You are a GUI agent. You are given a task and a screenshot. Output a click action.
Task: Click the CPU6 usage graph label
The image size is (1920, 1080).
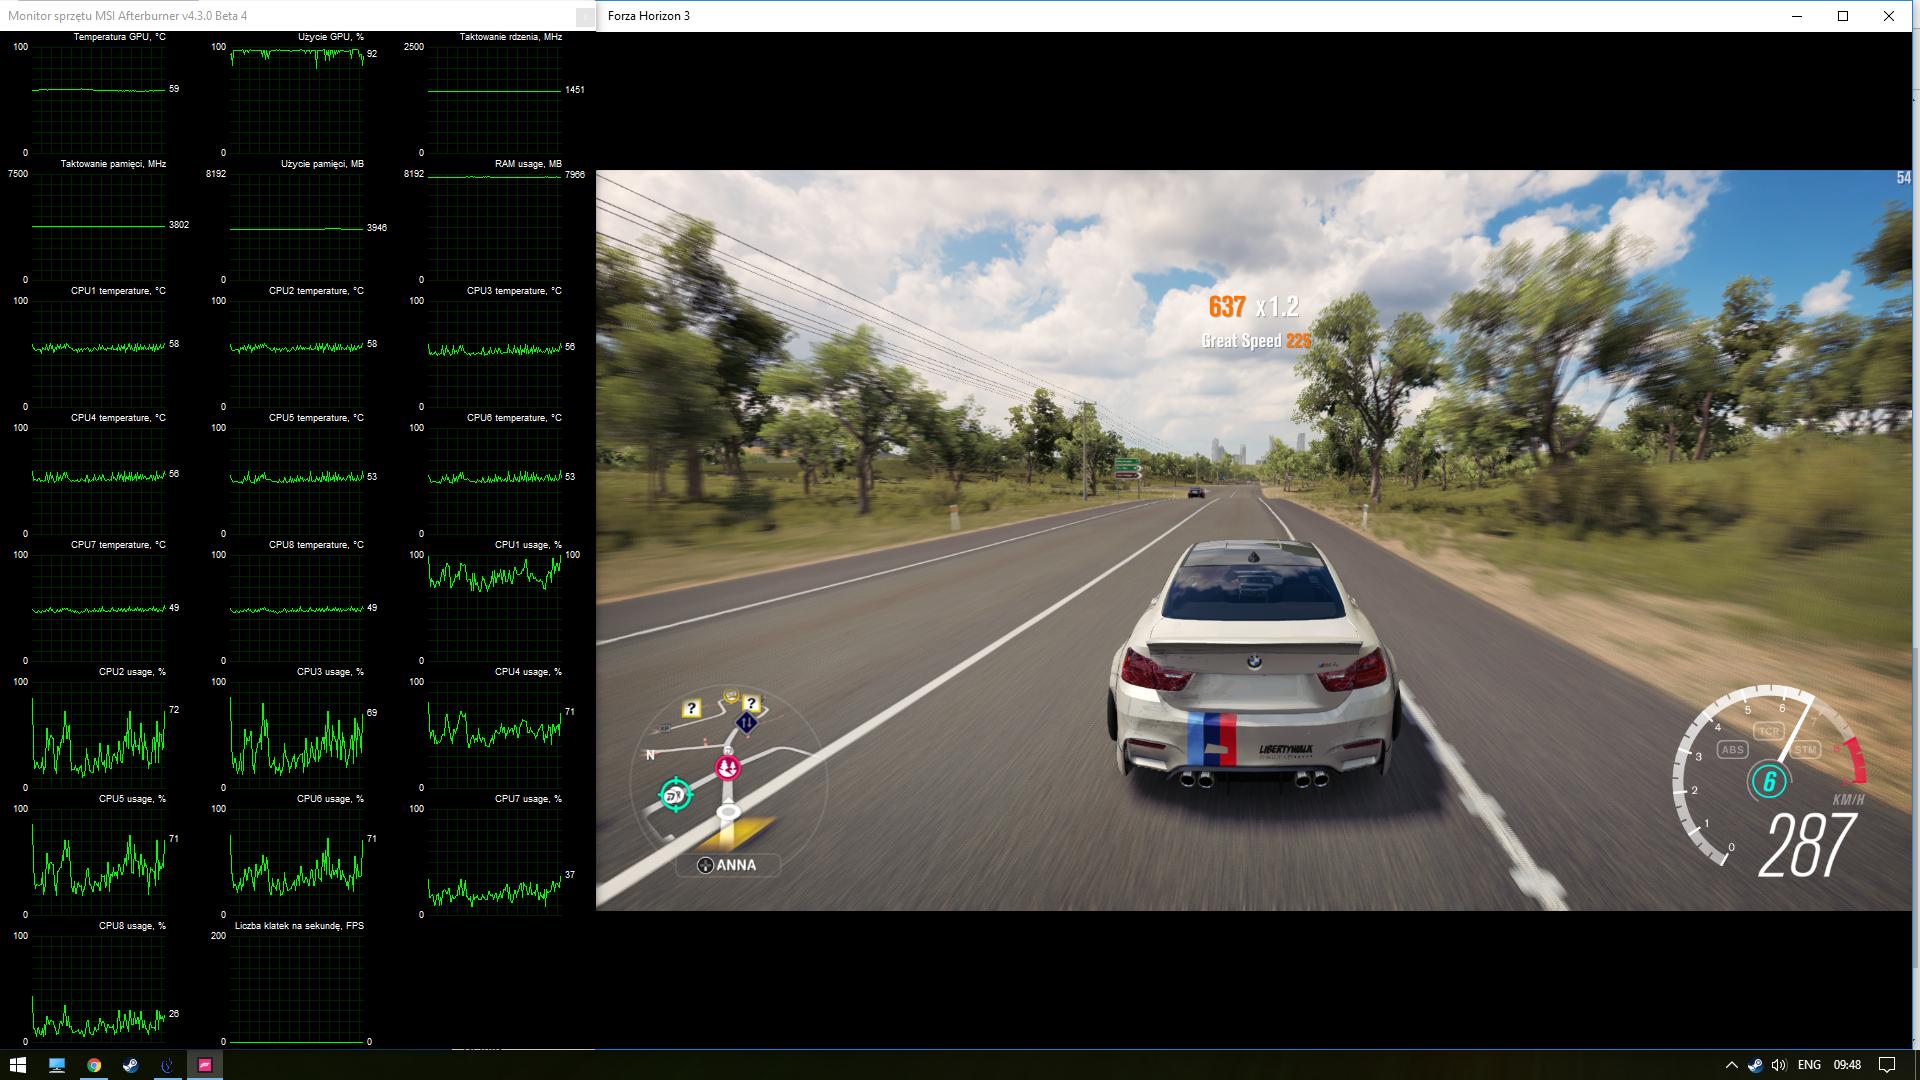pos(330,799)
